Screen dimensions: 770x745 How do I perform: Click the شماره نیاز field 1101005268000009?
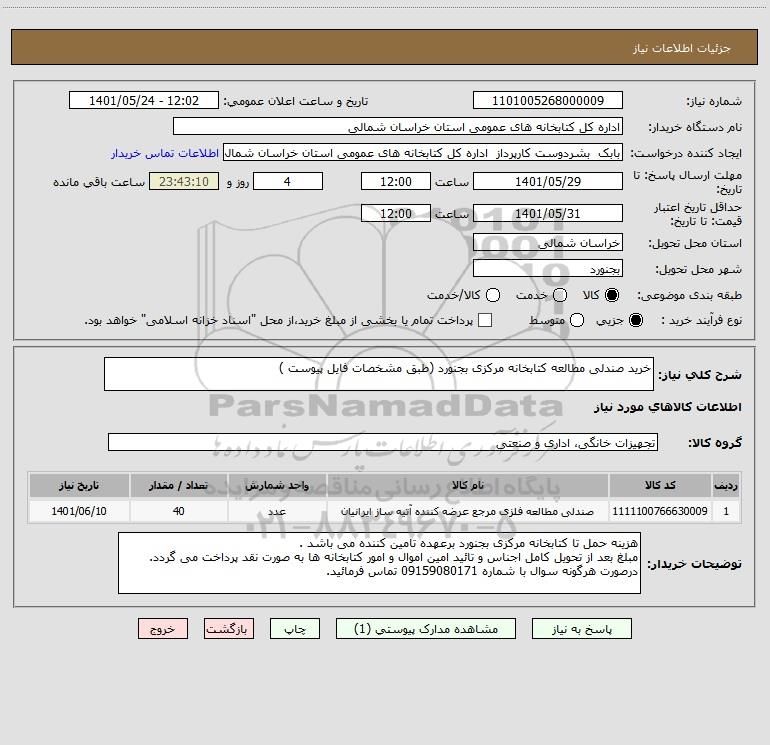point(548,100)
